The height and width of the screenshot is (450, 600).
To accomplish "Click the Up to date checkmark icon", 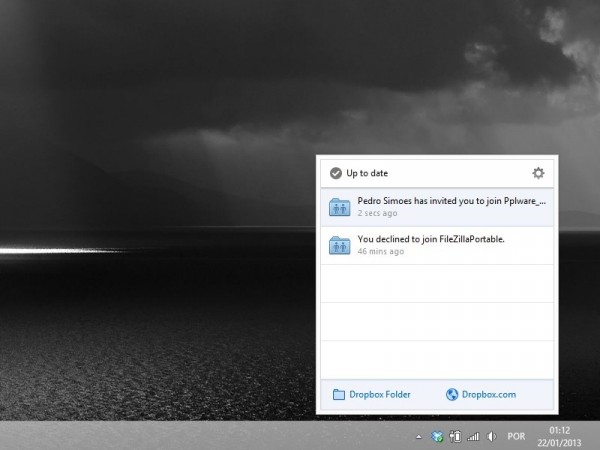I will 336,173.
